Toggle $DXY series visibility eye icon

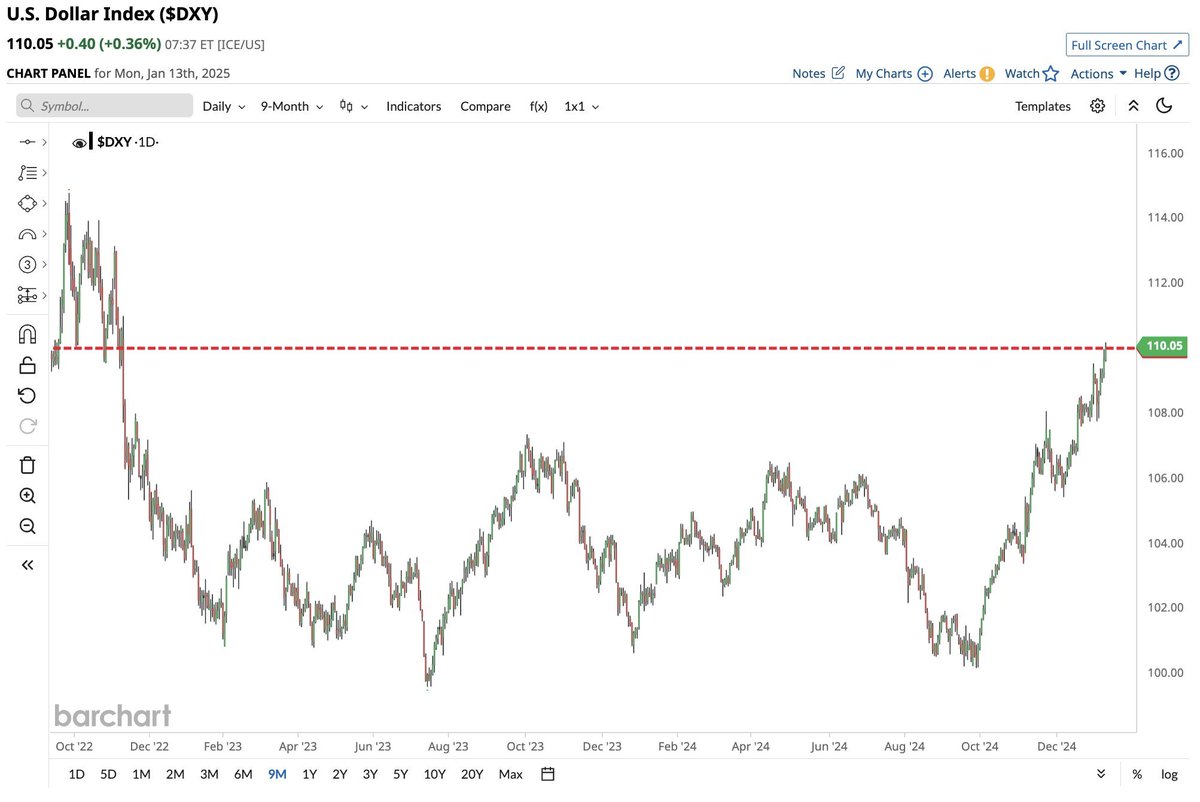tap(80, 143)
